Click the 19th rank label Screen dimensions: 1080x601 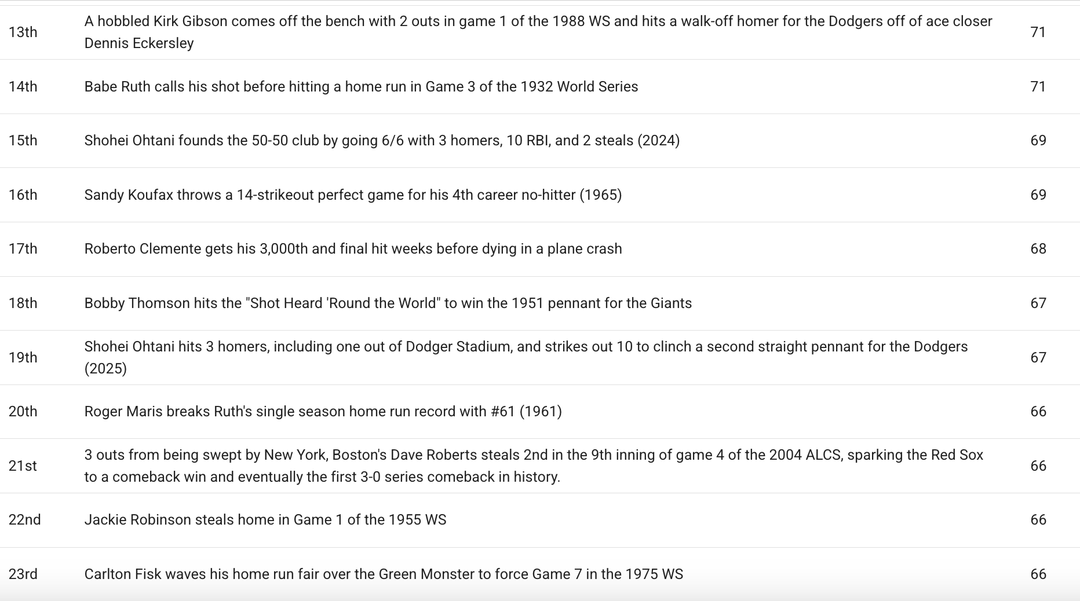point(23,357)
